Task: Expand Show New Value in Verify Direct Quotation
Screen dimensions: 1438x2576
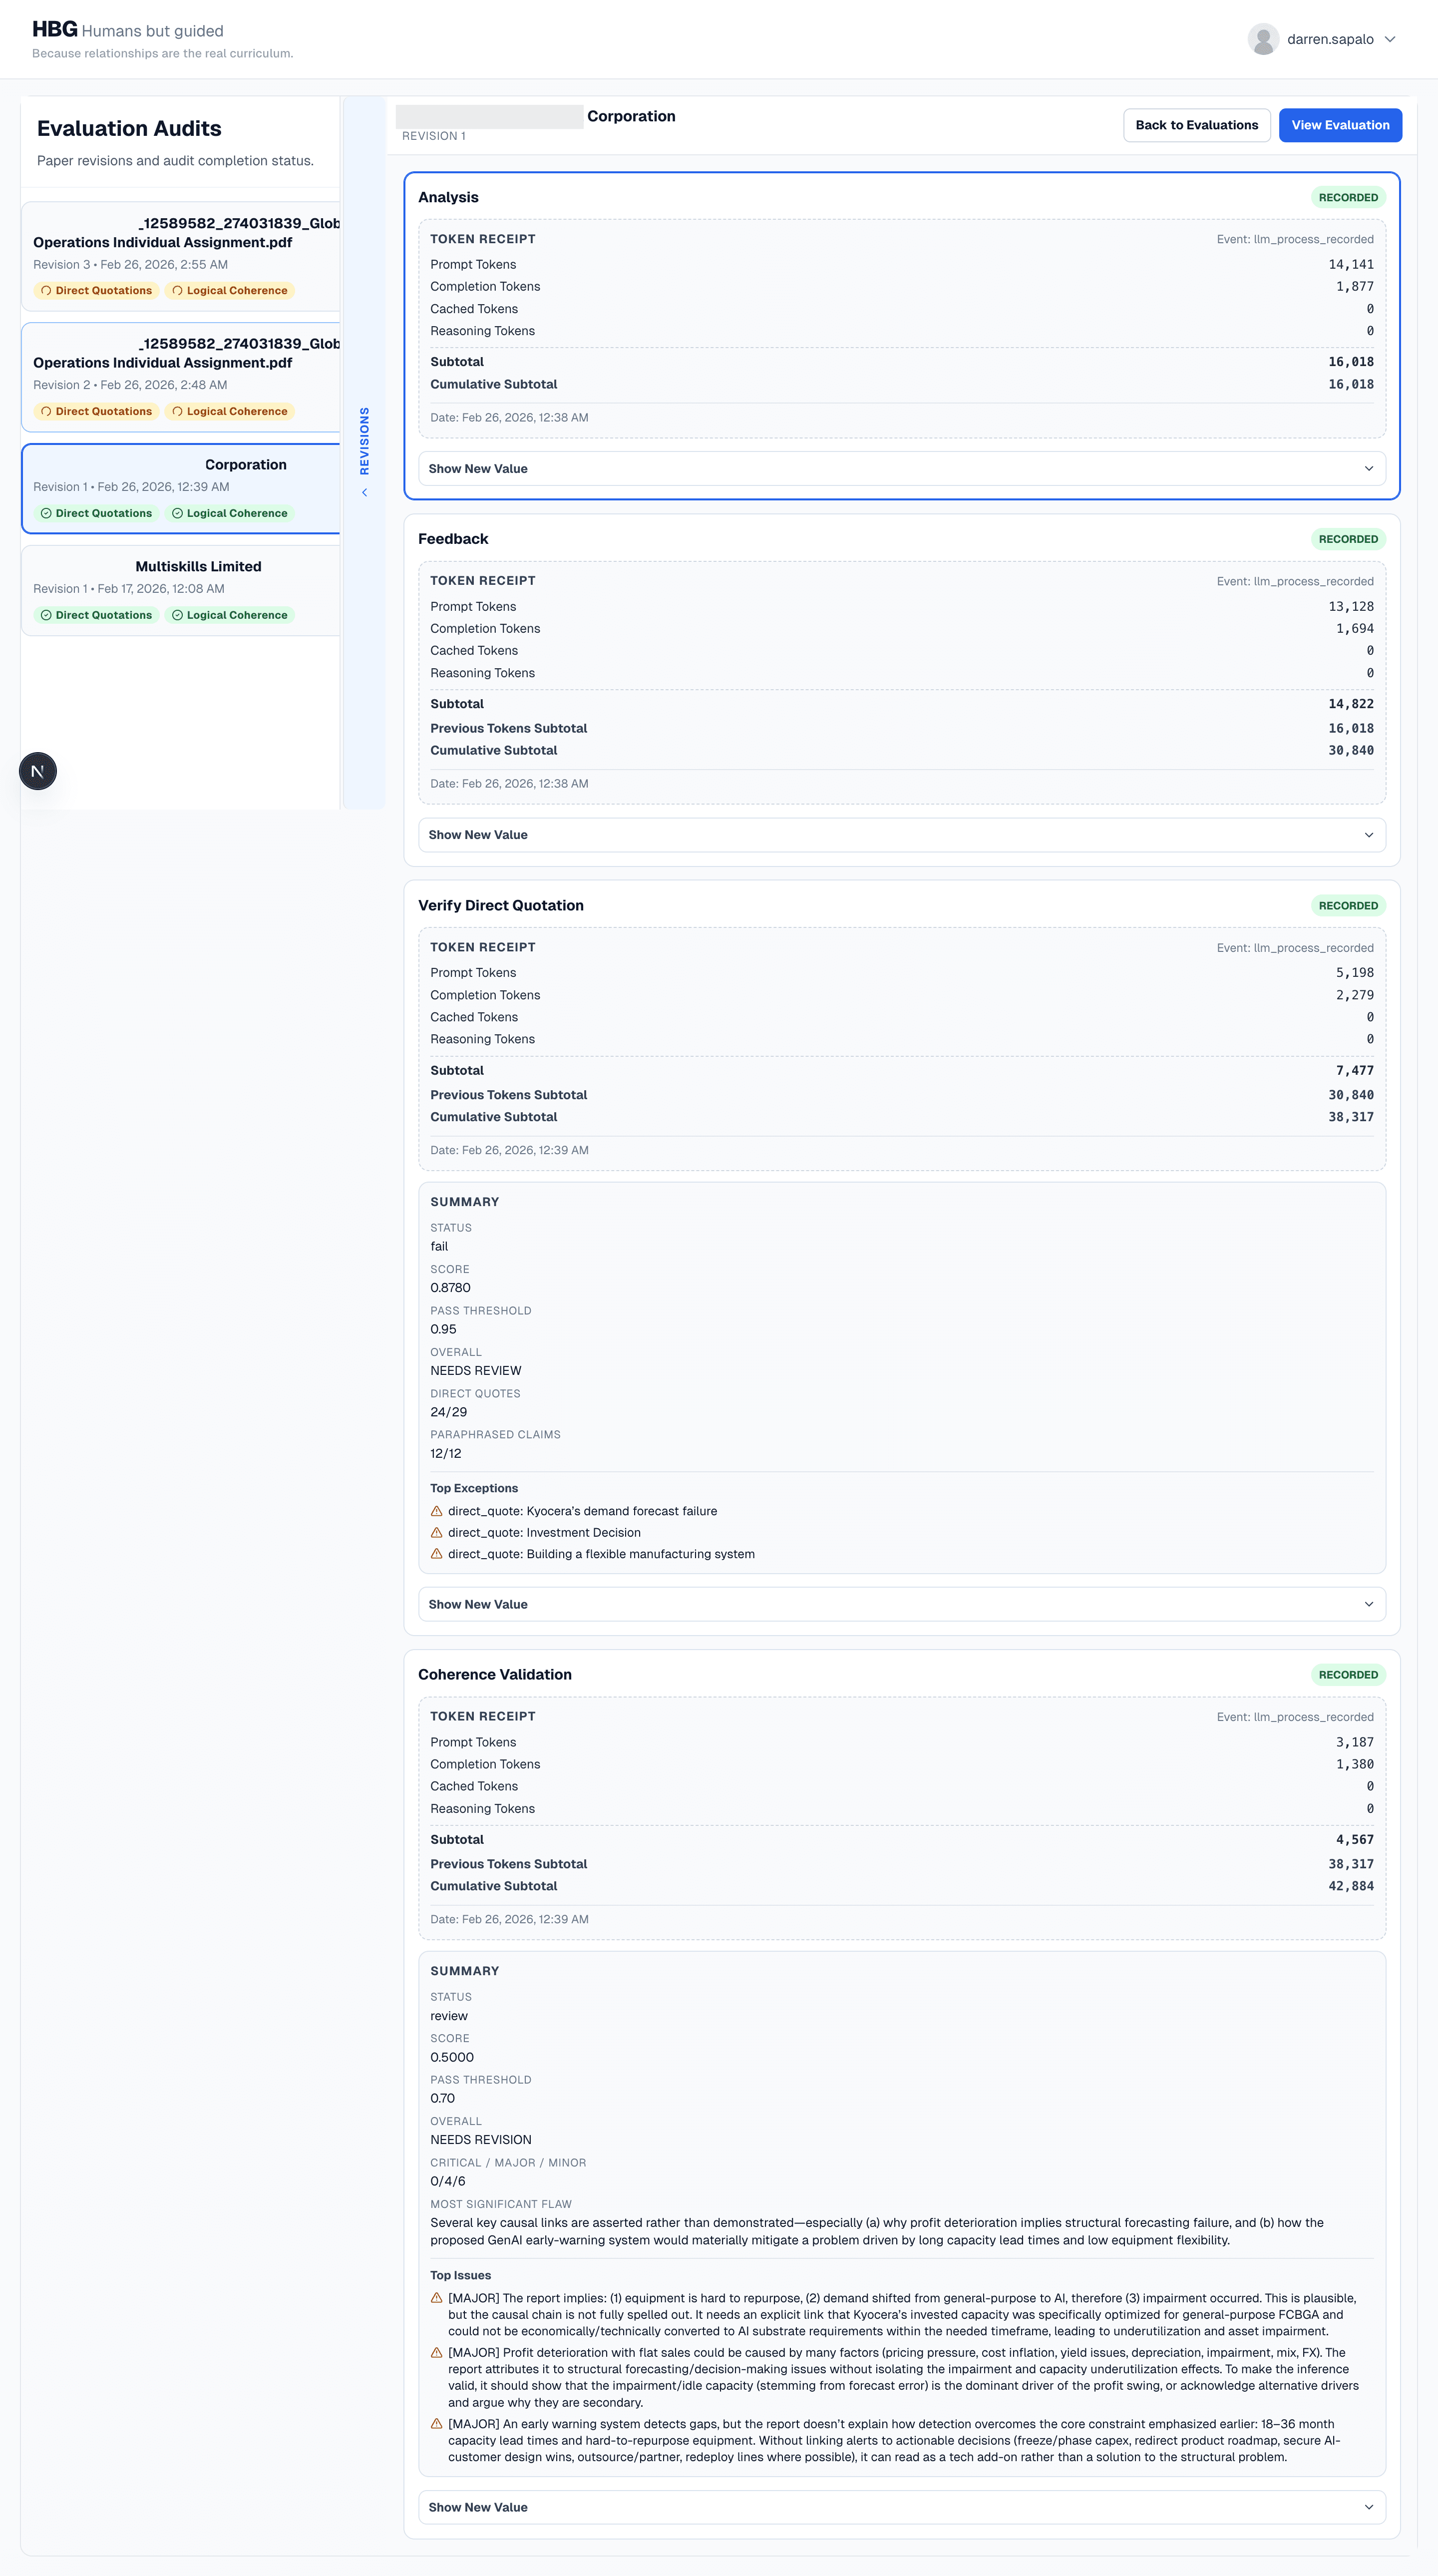Action: tap(899, 1604)
